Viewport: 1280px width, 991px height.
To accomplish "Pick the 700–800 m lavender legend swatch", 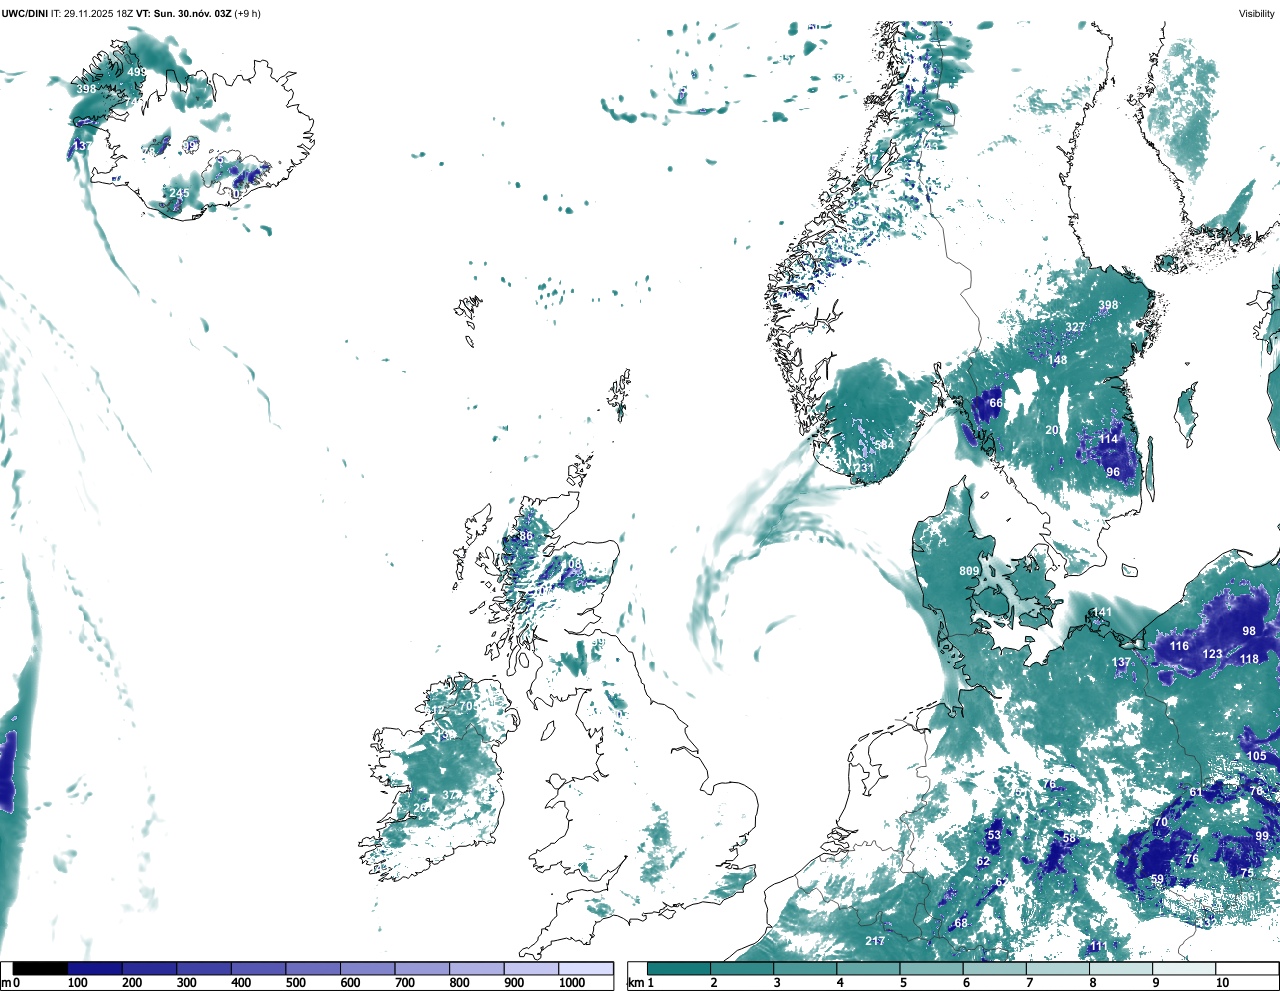I will 422,968.
